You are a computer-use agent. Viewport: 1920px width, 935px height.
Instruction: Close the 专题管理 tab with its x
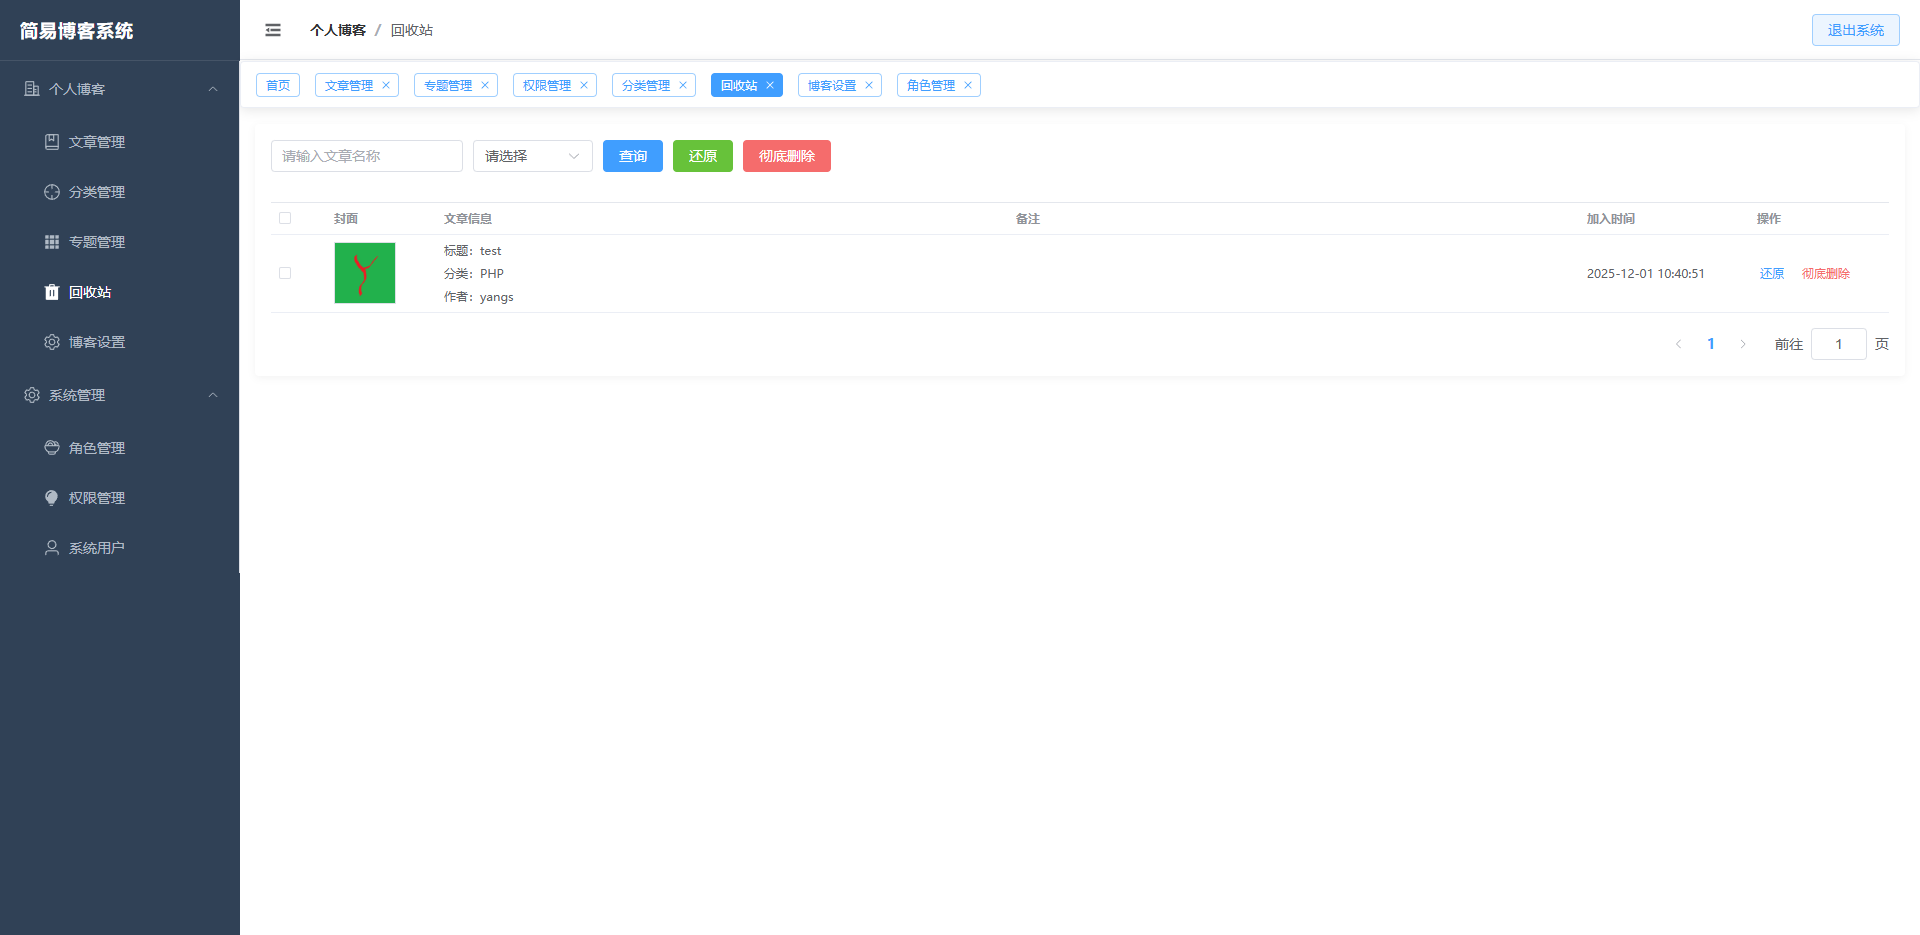485,85
